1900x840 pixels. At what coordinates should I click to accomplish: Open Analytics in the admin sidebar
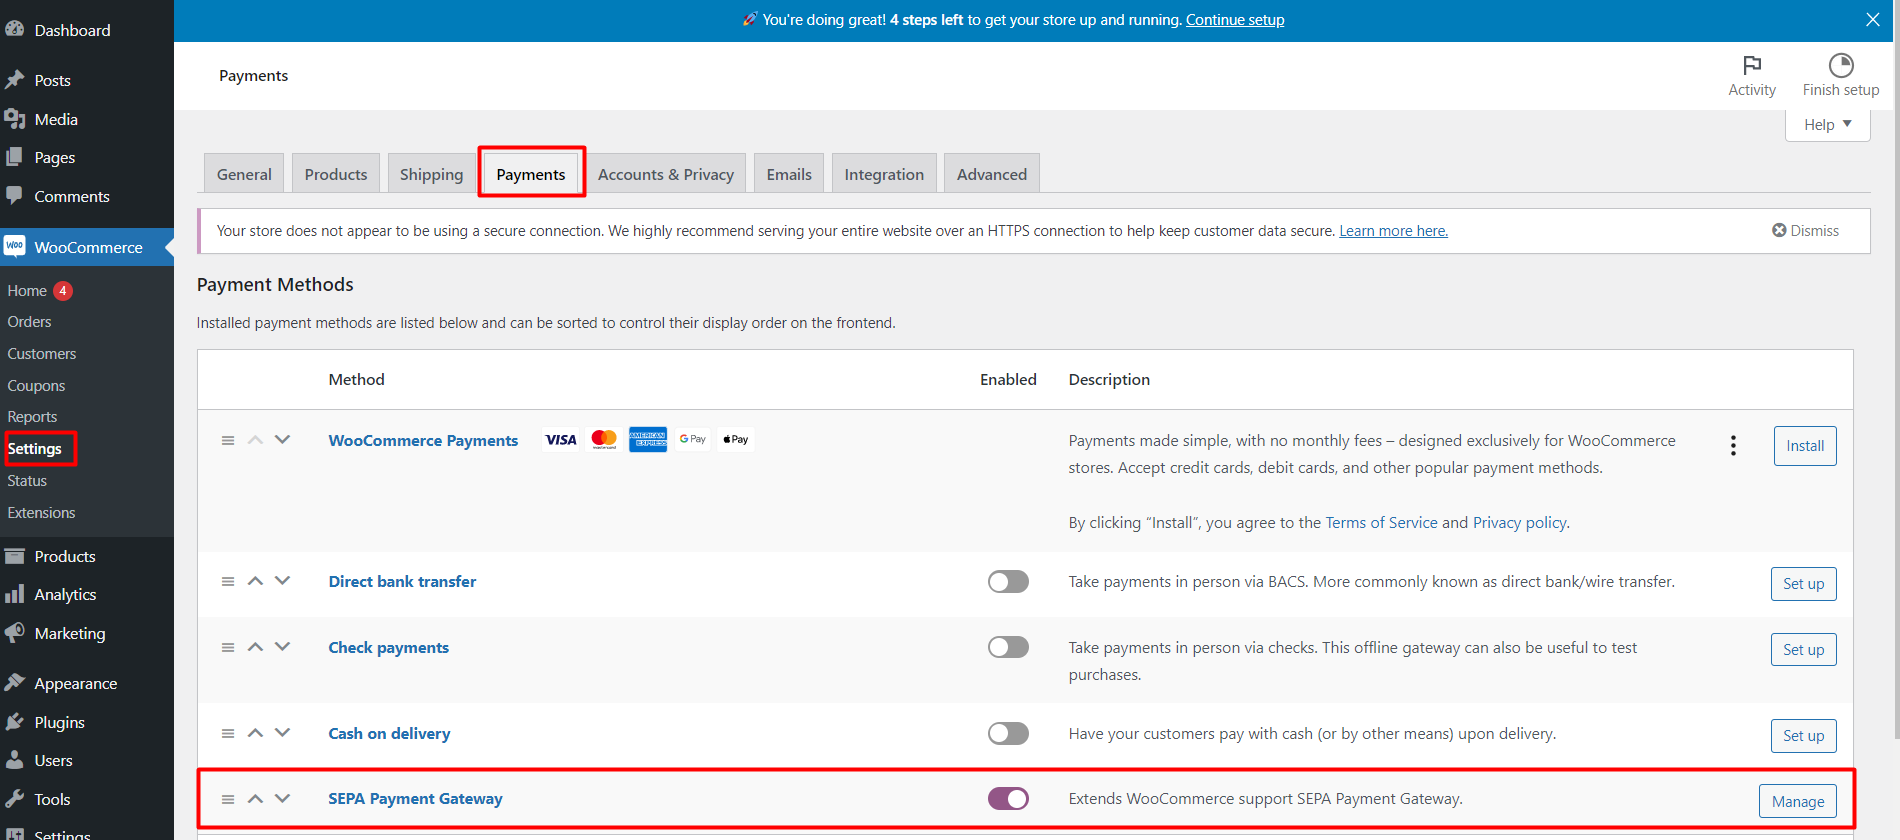pos(65,594)
